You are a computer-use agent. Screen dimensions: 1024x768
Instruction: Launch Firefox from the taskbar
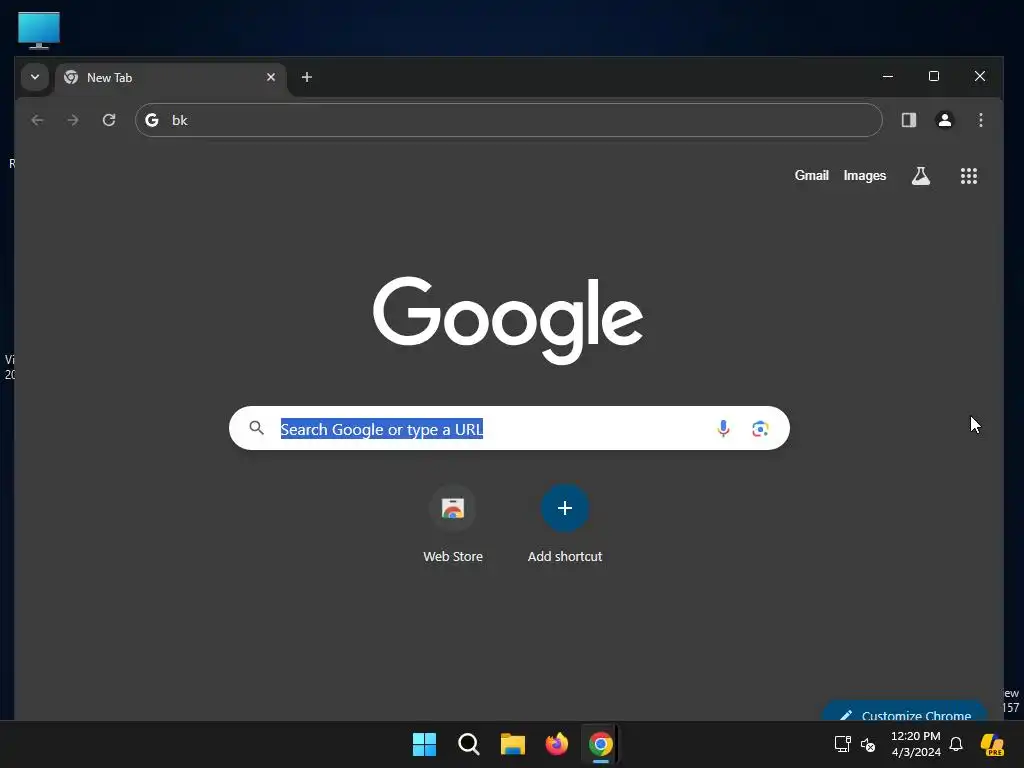556,744
